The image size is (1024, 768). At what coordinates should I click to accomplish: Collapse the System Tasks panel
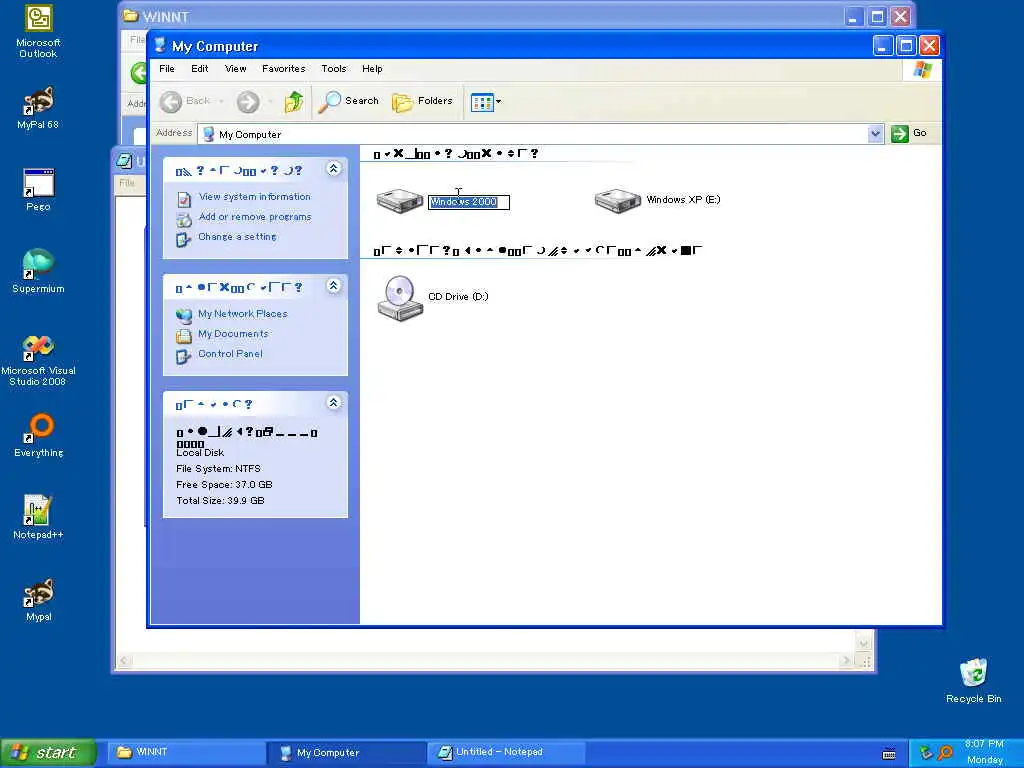pos(333,169)
